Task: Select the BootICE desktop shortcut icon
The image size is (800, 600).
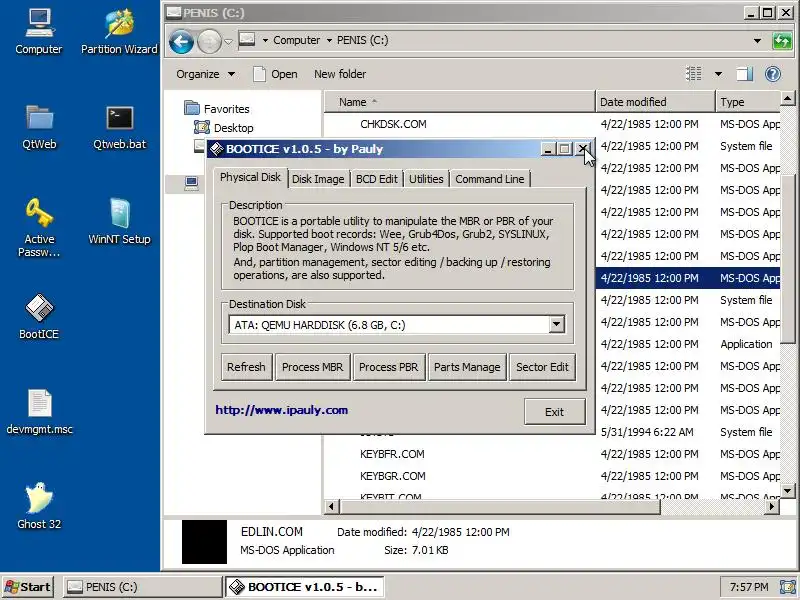Action: point(39,316)
